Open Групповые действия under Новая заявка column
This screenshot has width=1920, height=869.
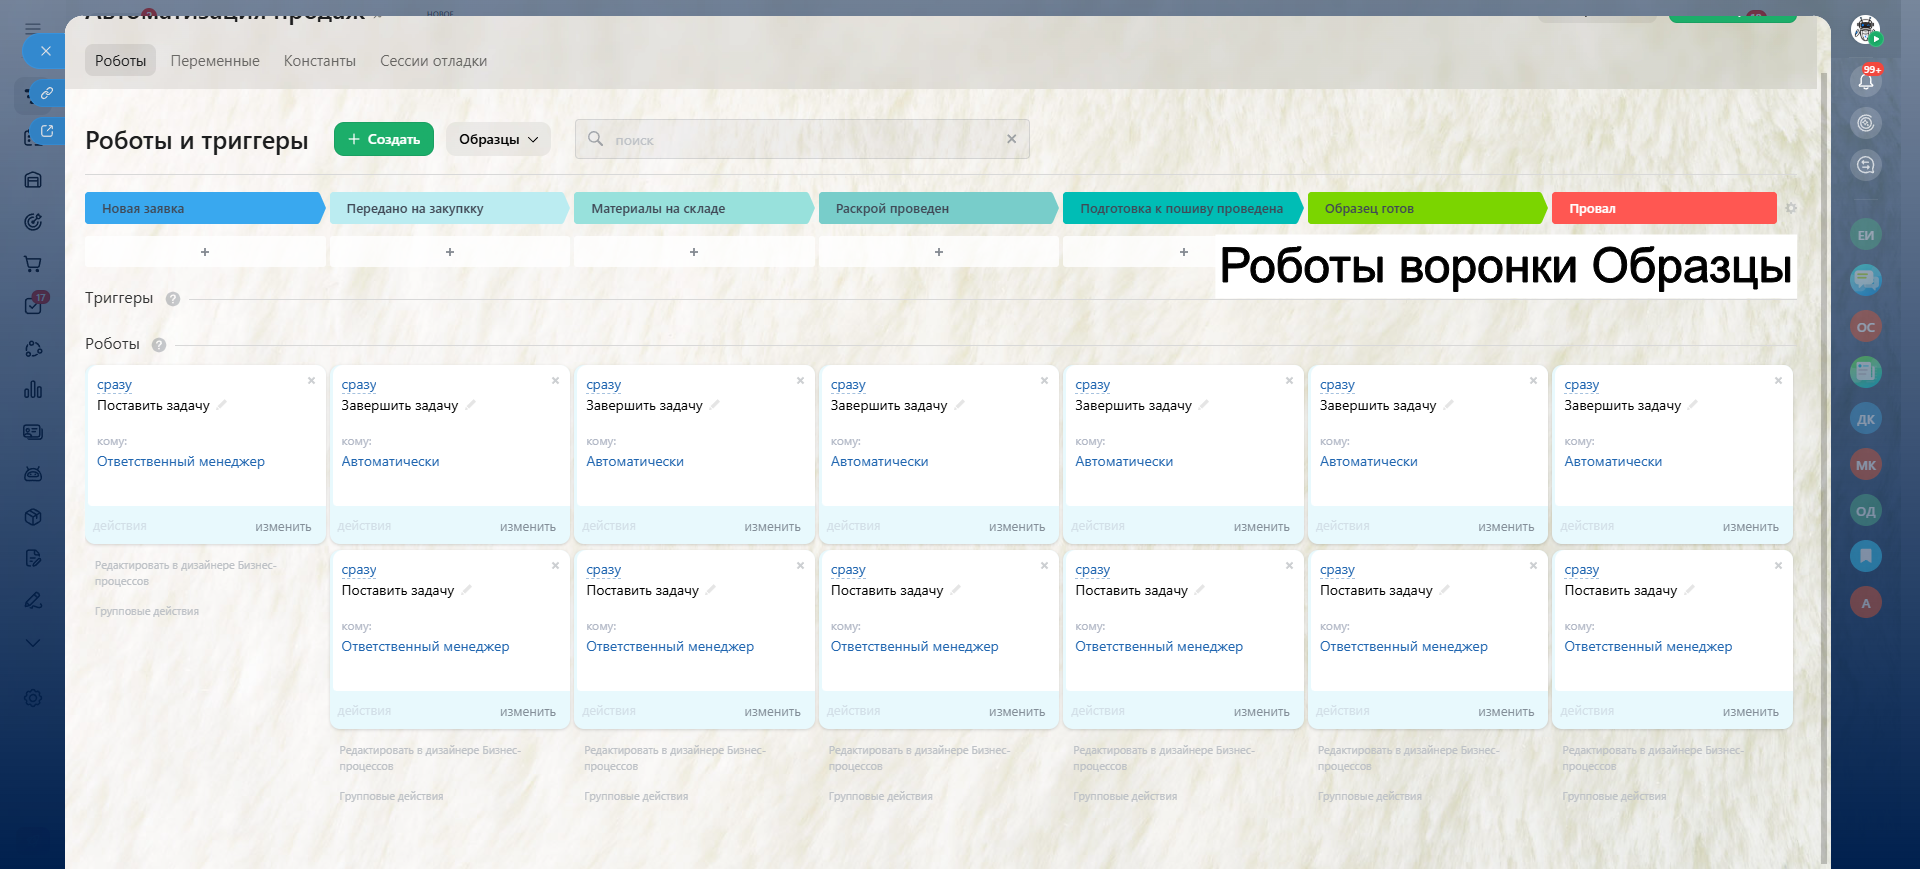pyautogui.click(x=147, y=611)
